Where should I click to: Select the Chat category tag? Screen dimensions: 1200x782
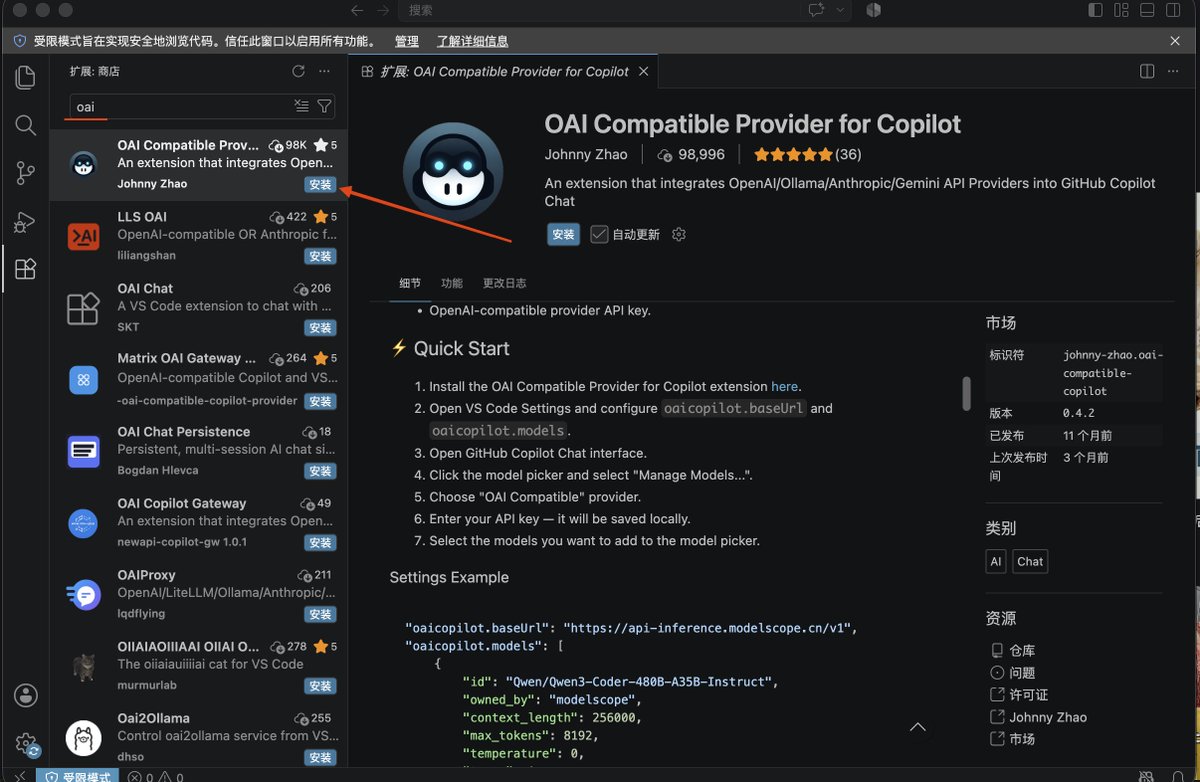[x=1030, y=561]
